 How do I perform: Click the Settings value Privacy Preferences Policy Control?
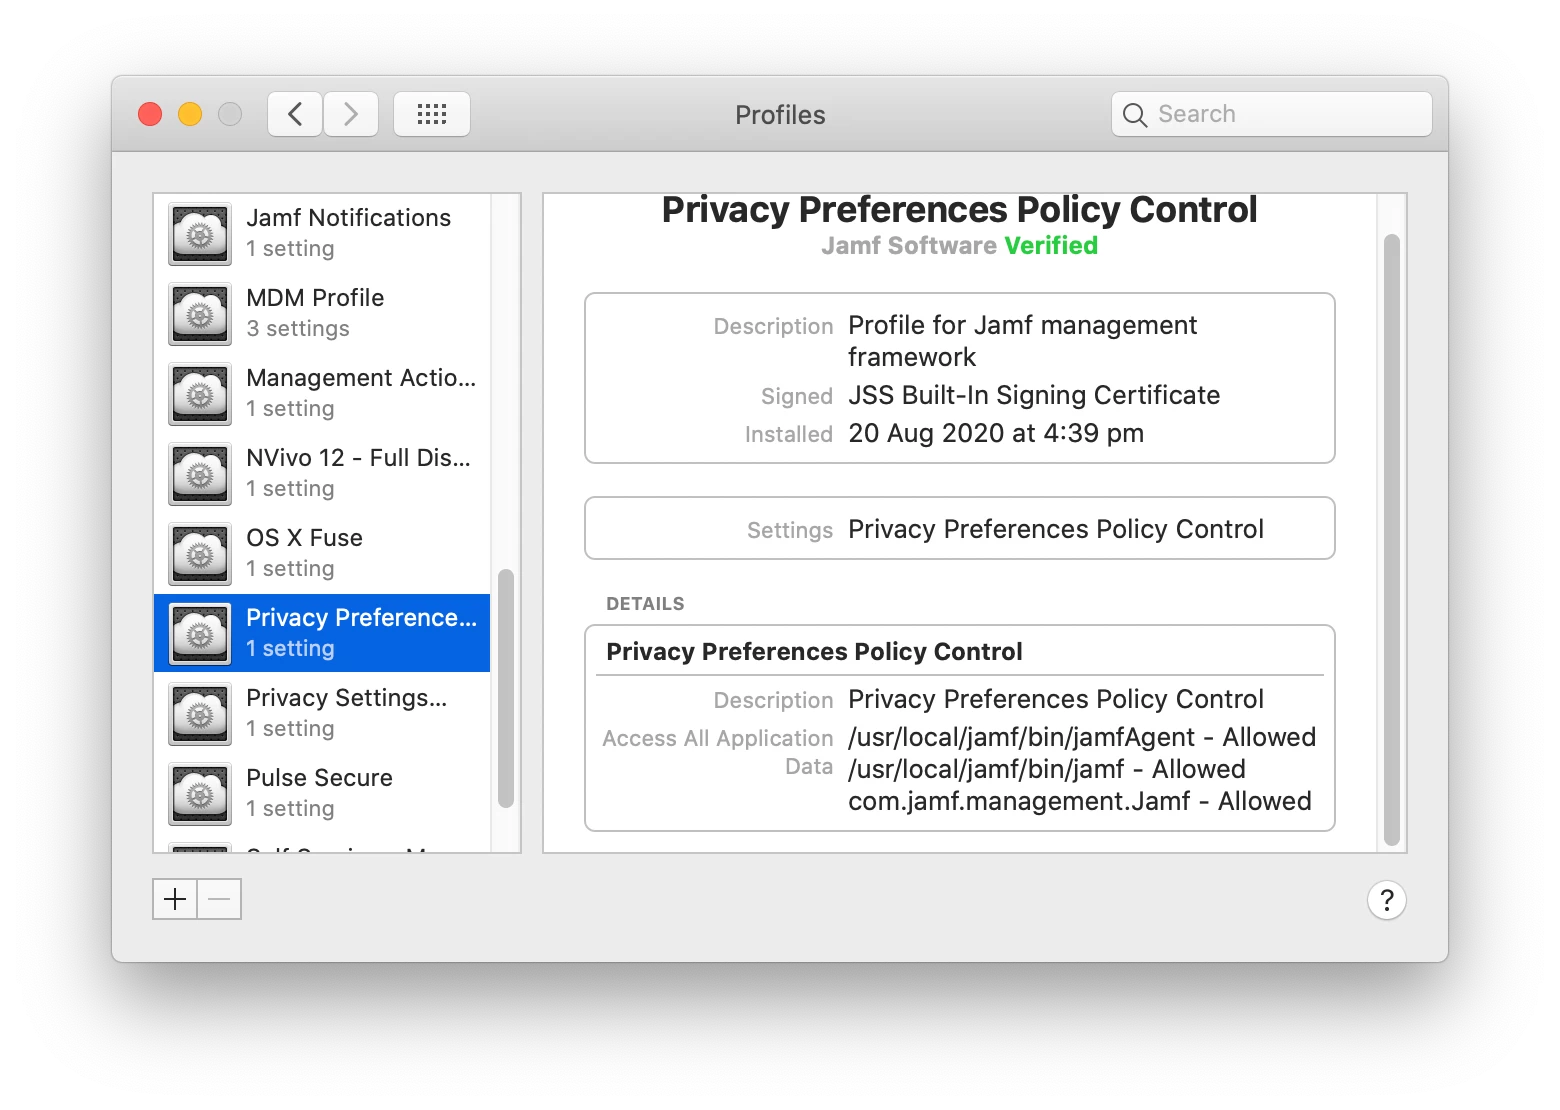(1056, 529)
